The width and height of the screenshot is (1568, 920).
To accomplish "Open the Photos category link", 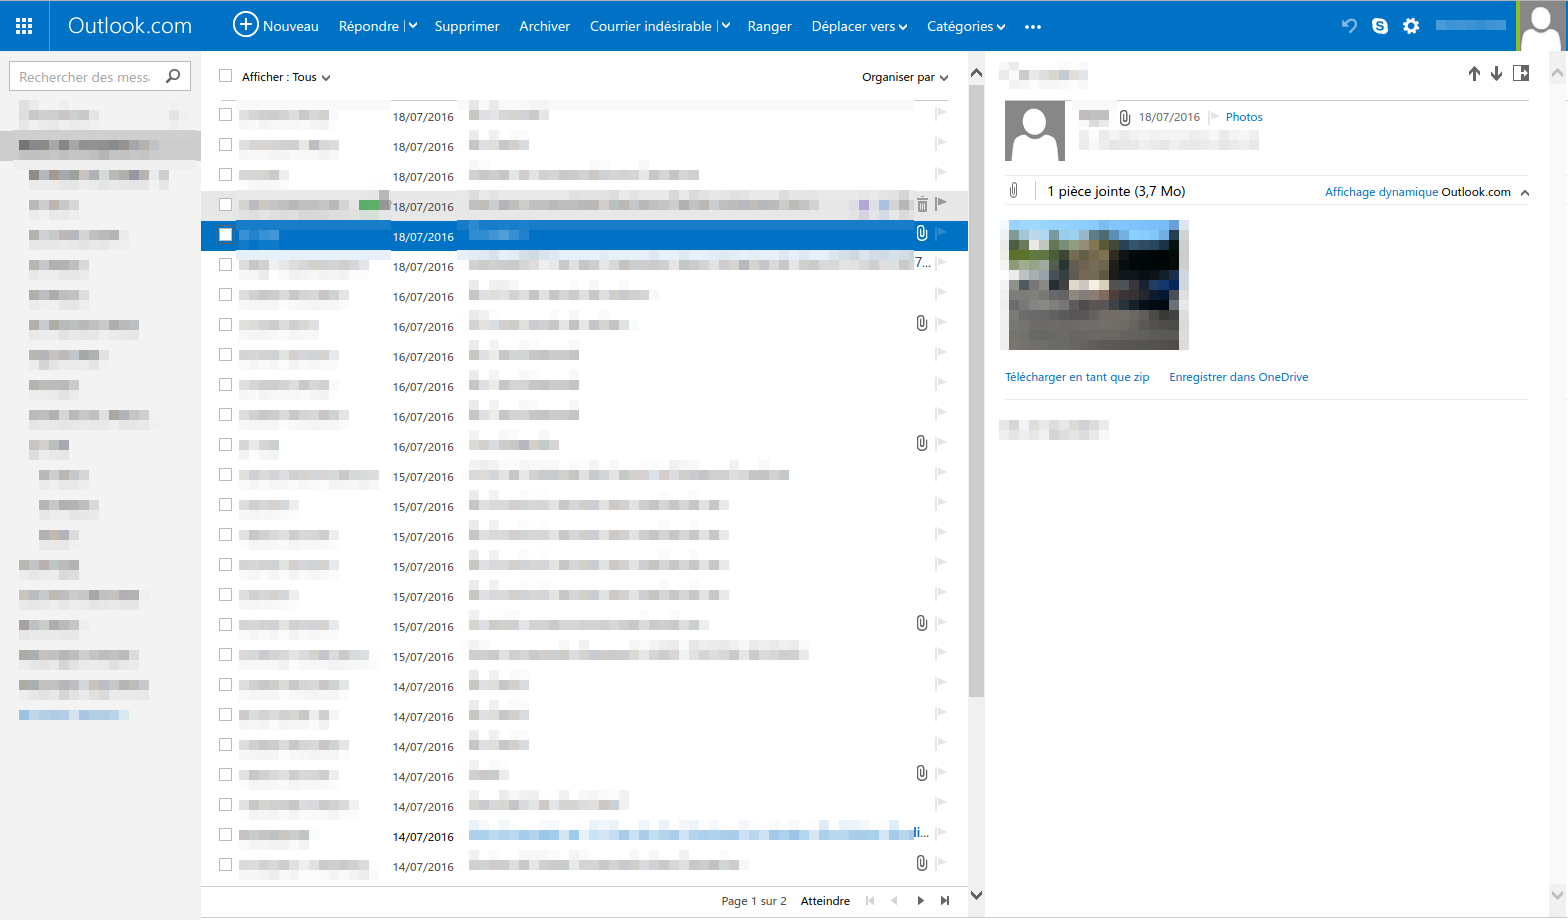I will tap(1244, 117).
